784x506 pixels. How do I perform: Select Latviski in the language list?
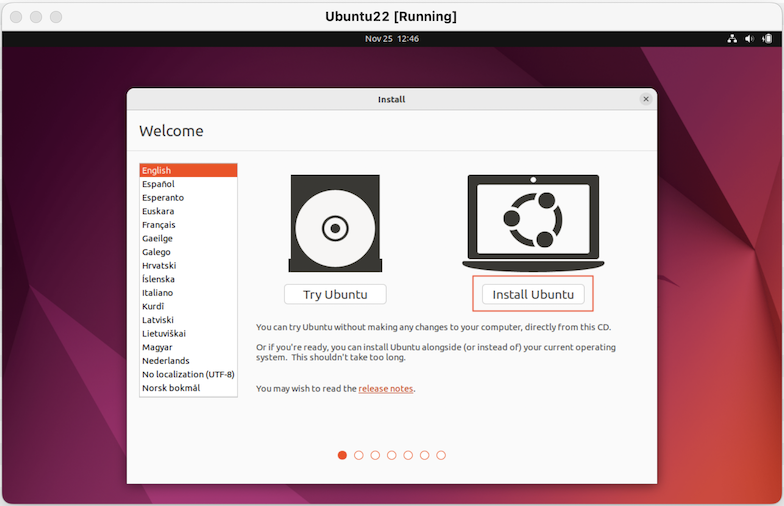(x=188, y=320)
